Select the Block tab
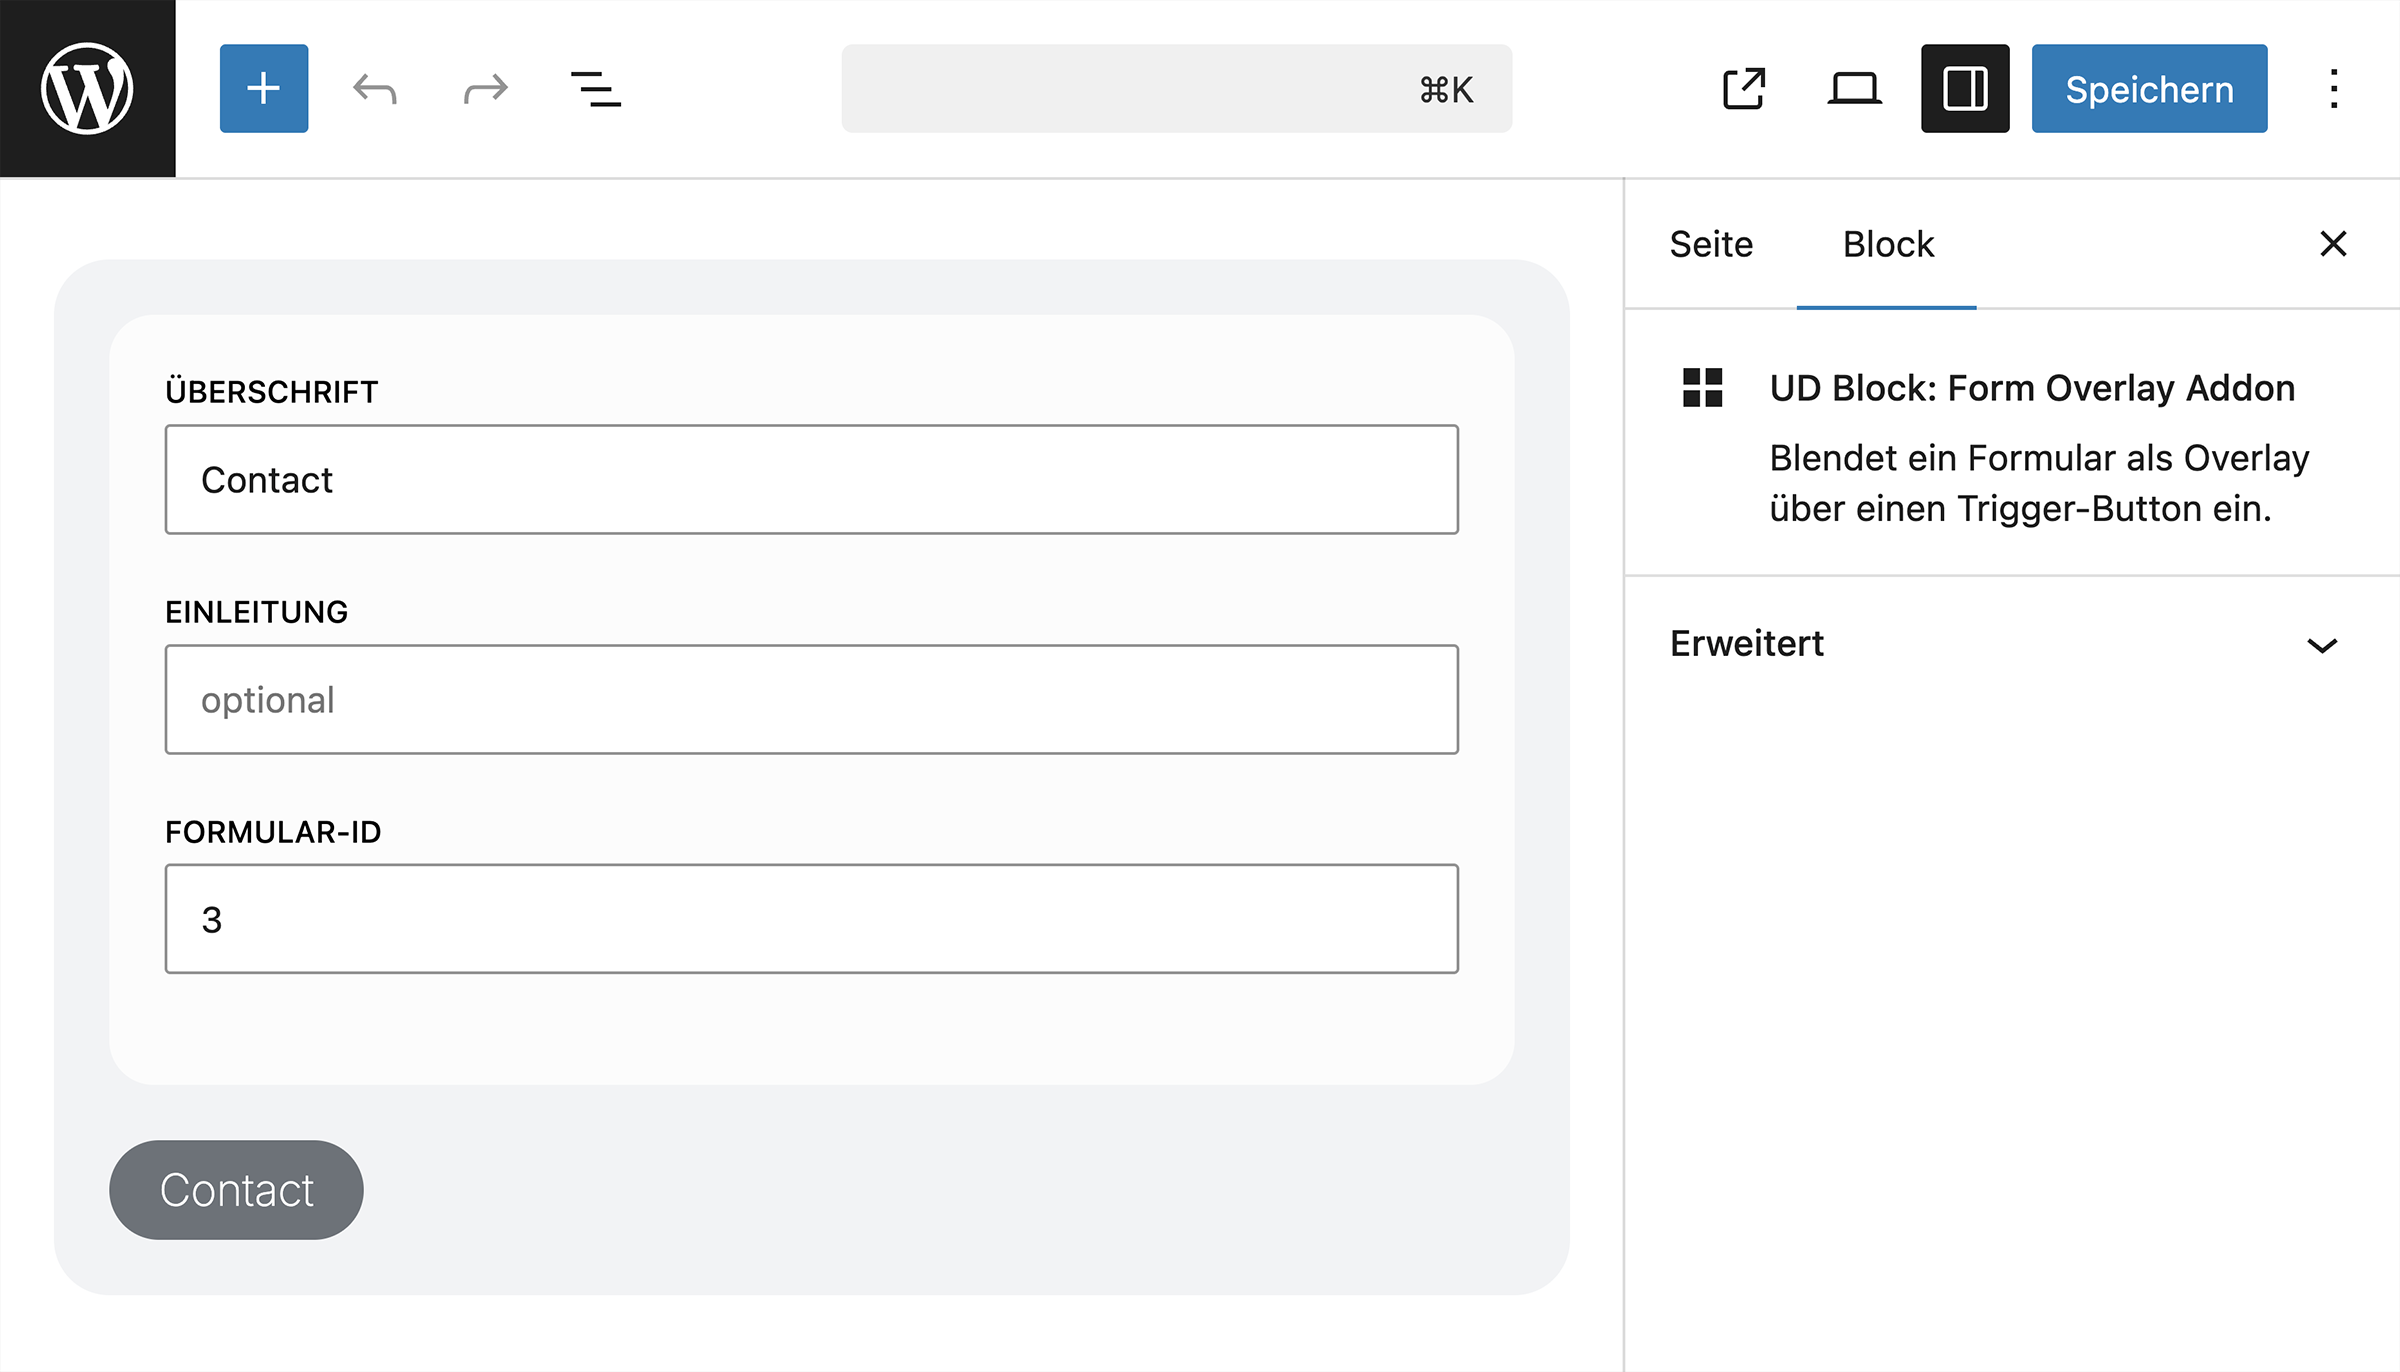Image resolution: width=2400 pixels, height=1372 pixels. point(1887,244)
